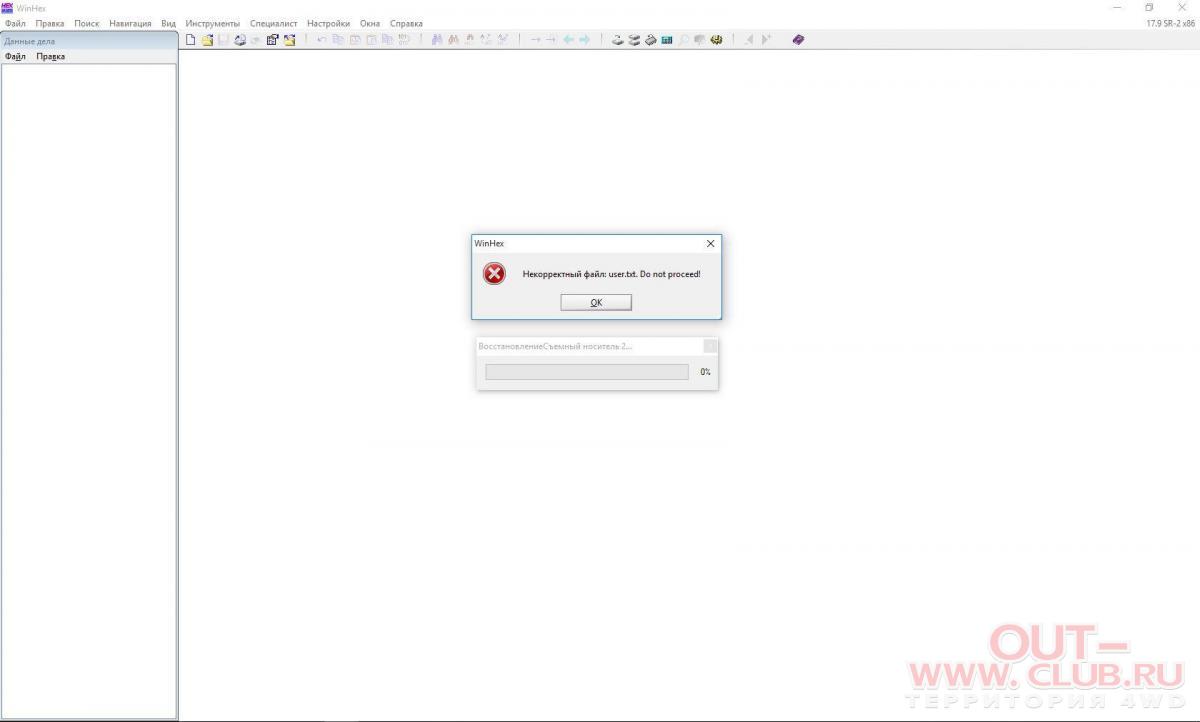
Task: Open the Поиск menu
Action: [87, 23]
